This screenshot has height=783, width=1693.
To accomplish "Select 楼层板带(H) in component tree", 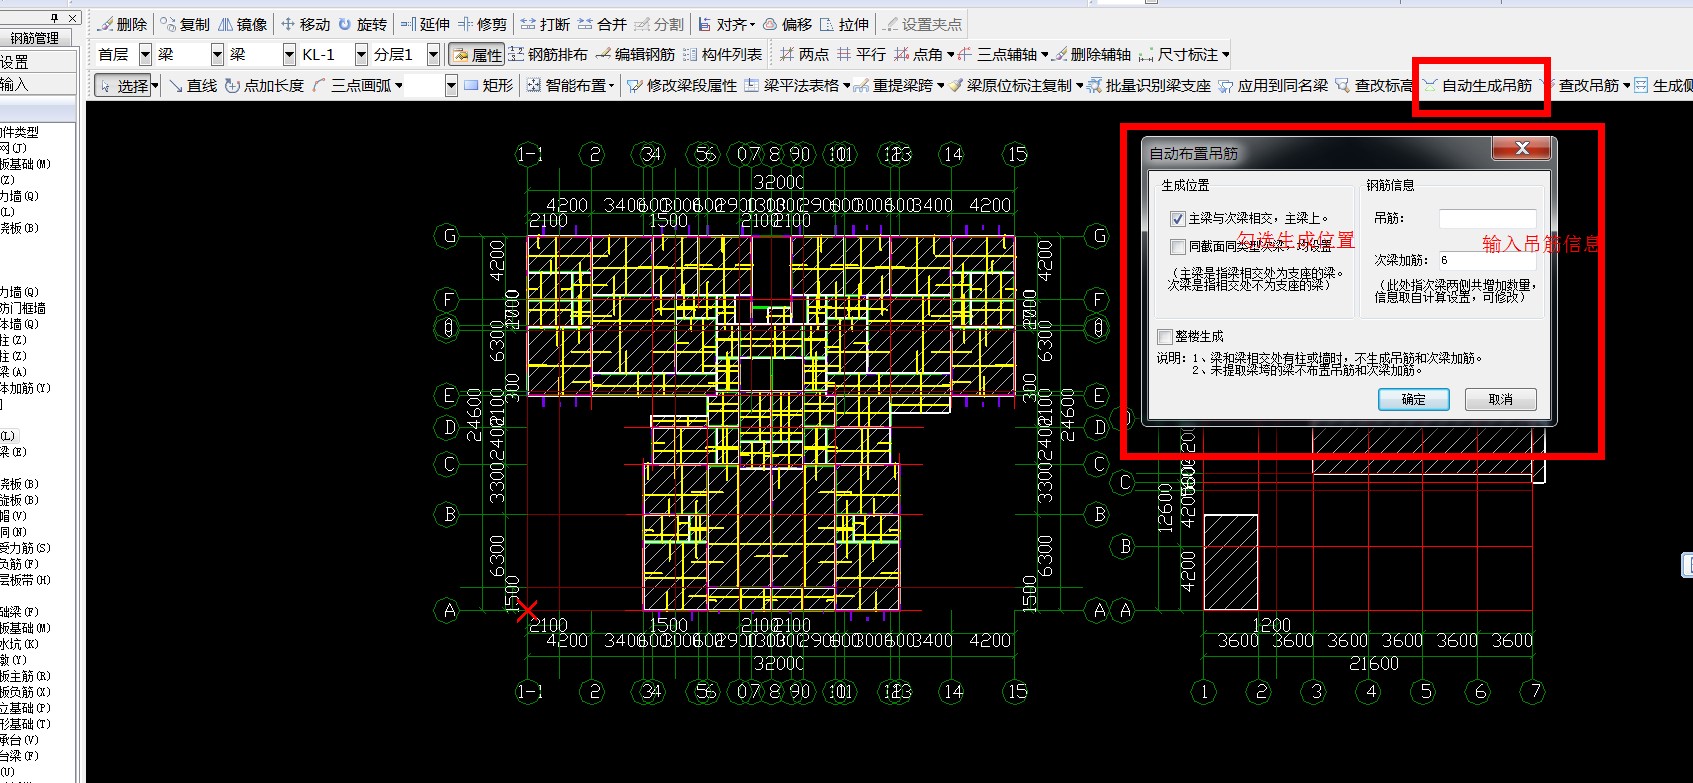I will pyautogui.click(x=25, y=580).
